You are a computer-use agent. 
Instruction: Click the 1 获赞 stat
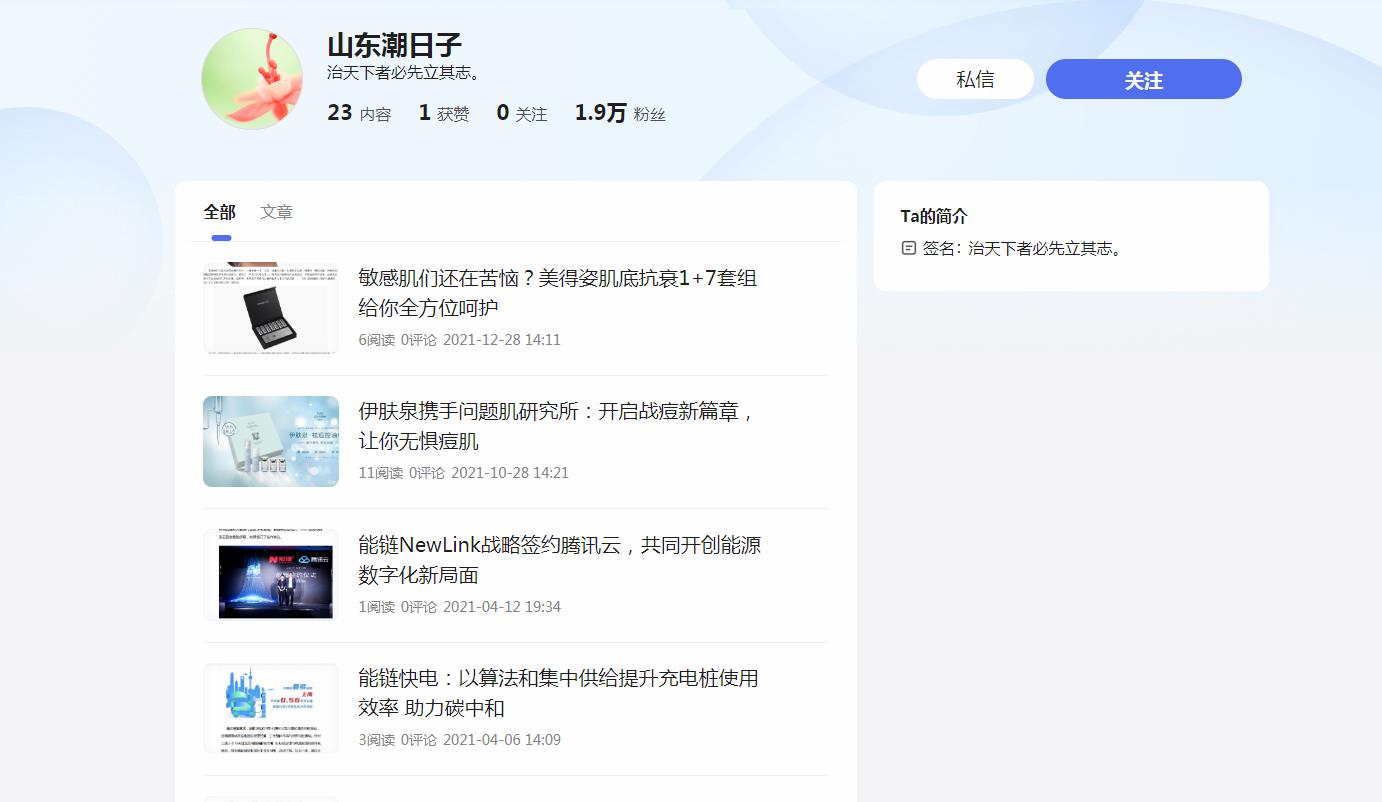[443, 113]
